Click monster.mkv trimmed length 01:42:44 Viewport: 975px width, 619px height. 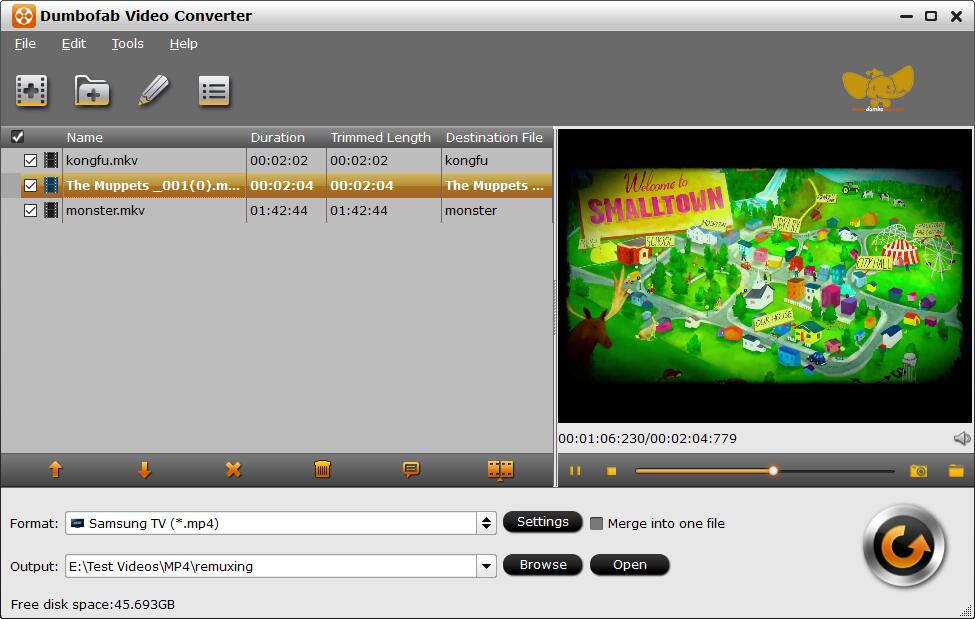[359, 210]
